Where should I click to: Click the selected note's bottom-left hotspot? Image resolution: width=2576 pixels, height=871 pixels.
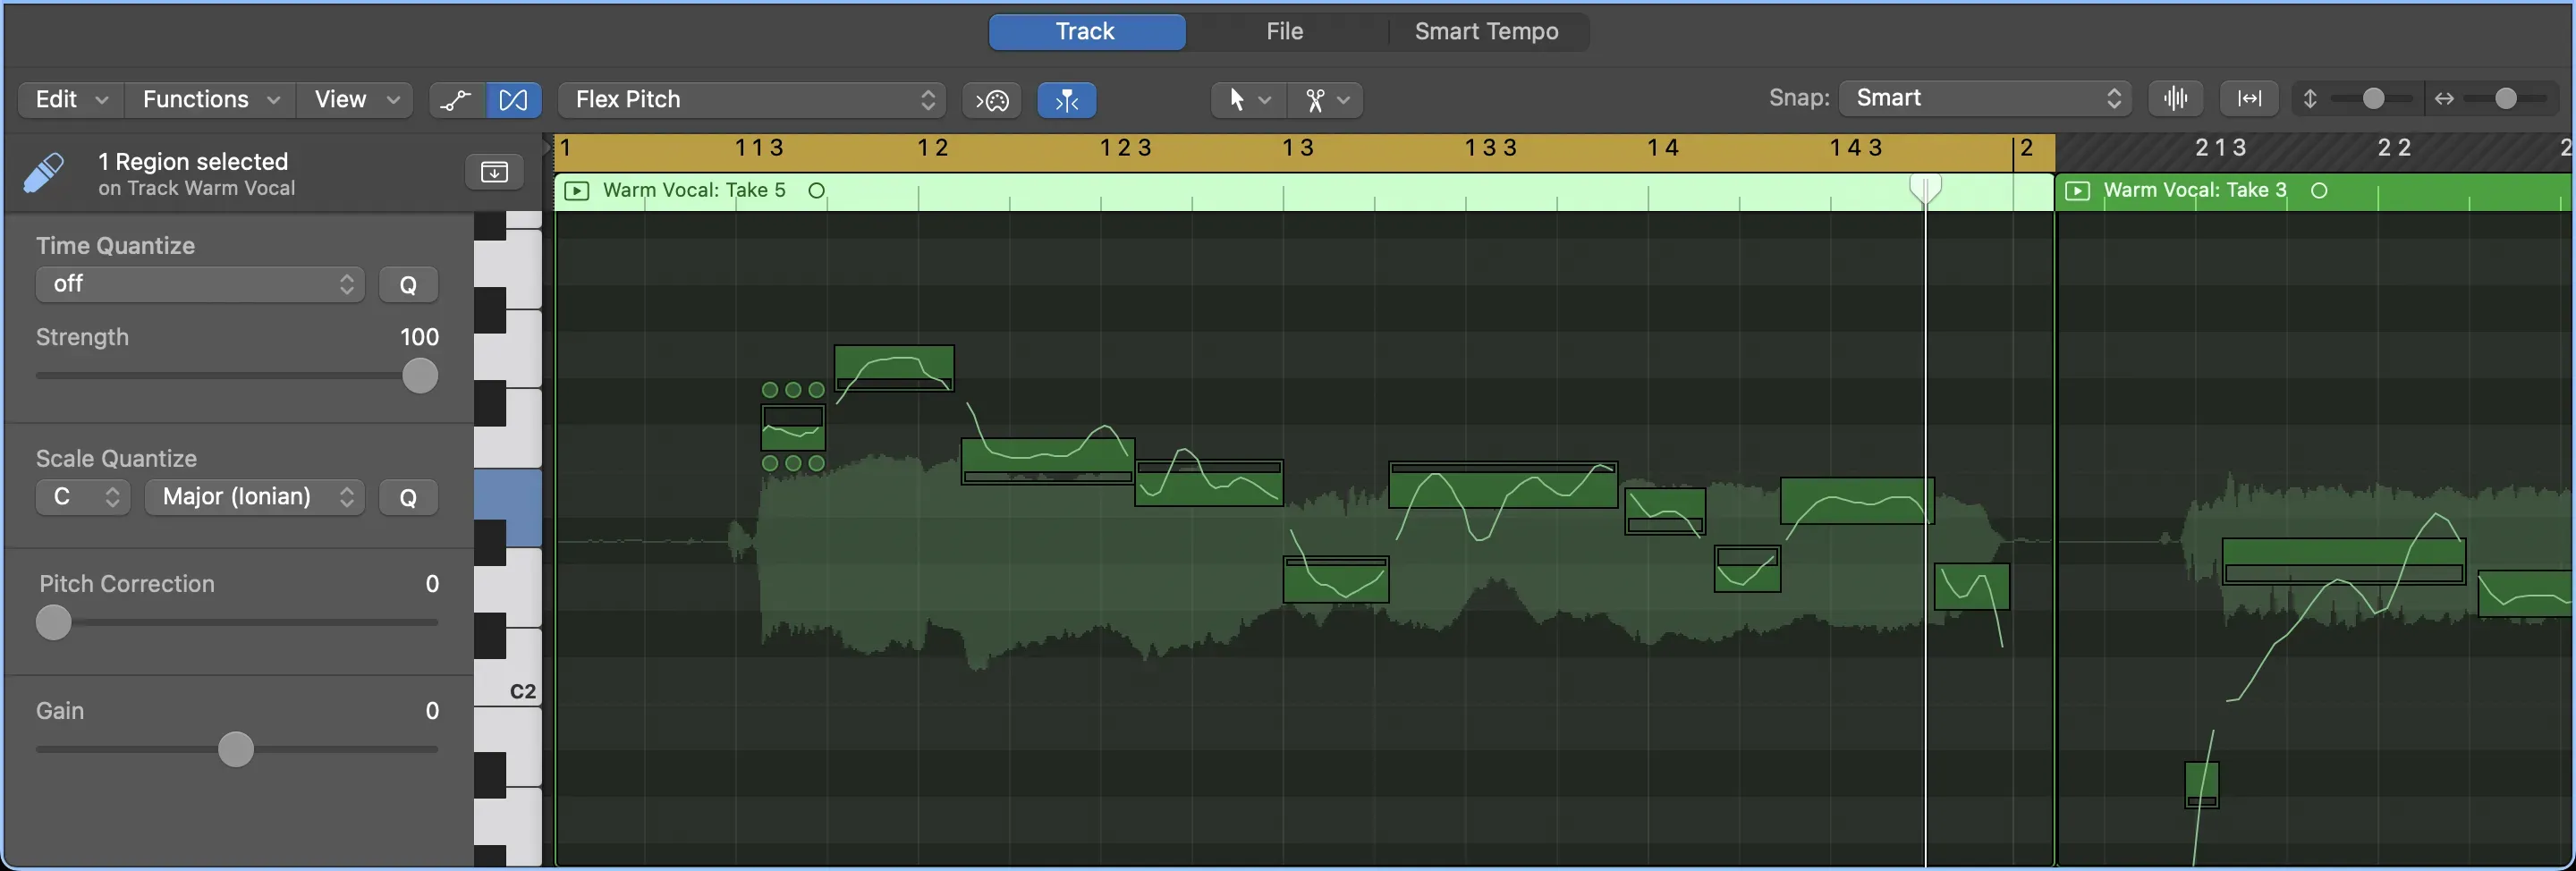pyautogui.click(x=769, y=463)
